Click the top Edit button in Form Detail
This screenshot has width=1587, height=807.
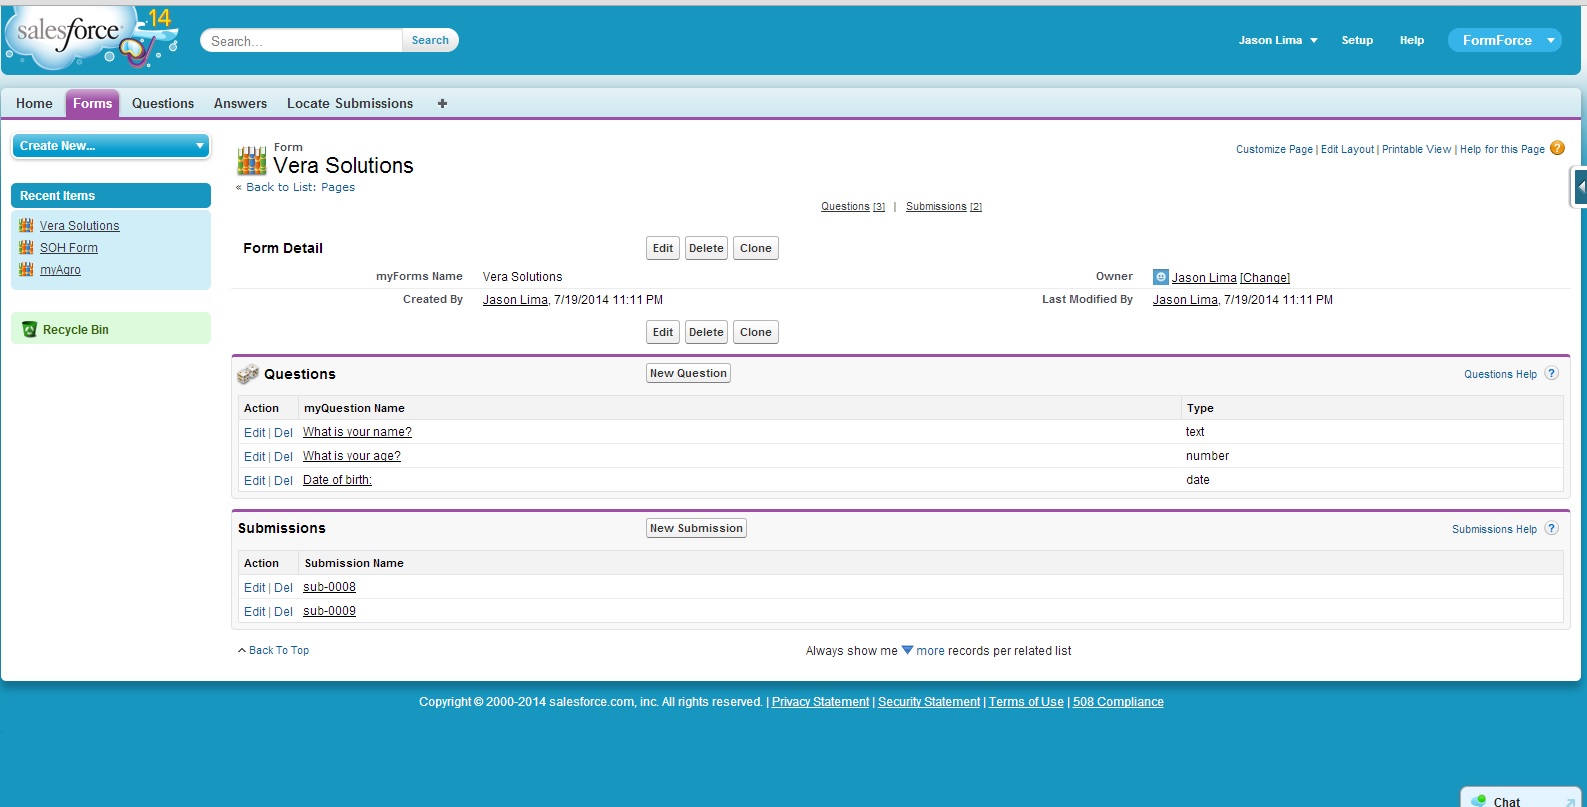pyautogui.click(x=663, y=248)
